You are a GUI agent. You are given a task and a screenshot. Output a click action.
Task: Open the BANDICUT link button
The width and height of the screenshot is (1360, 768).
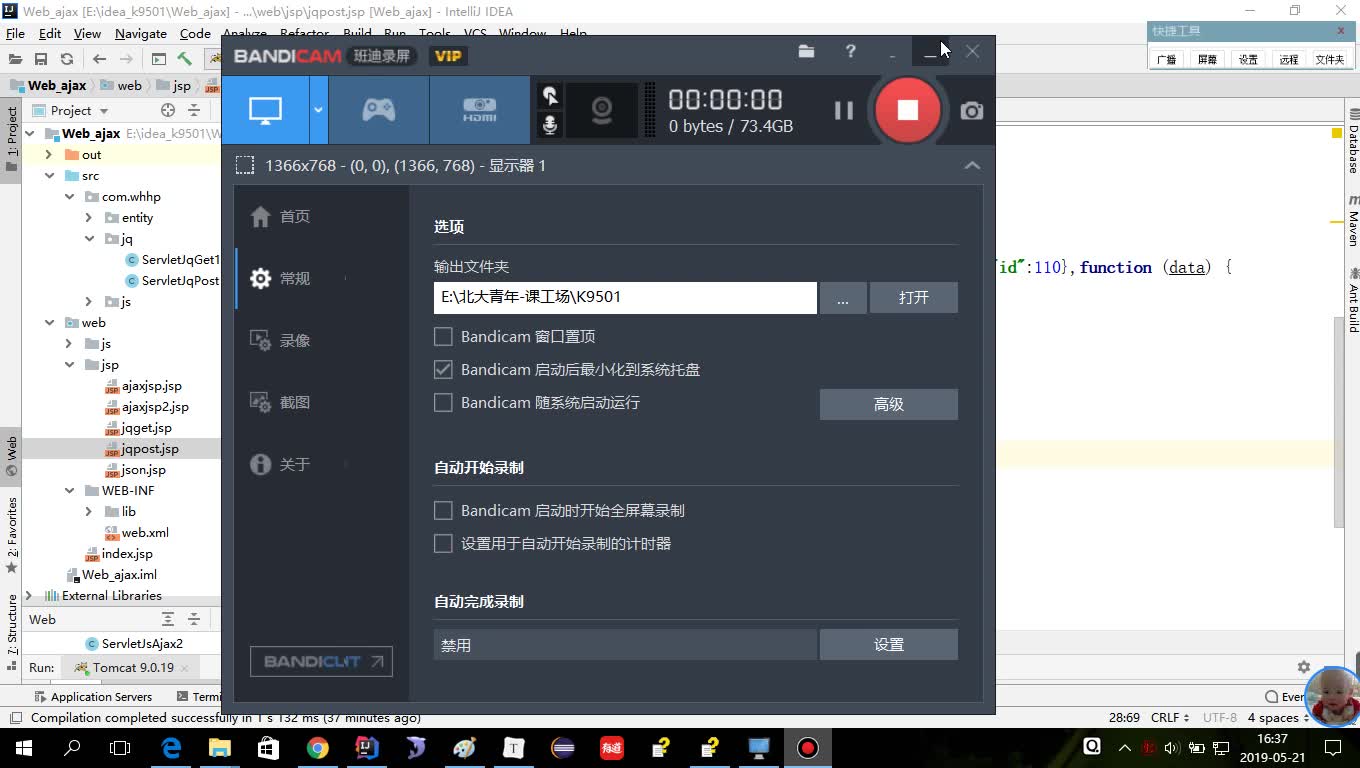click(x=321, y=661)
